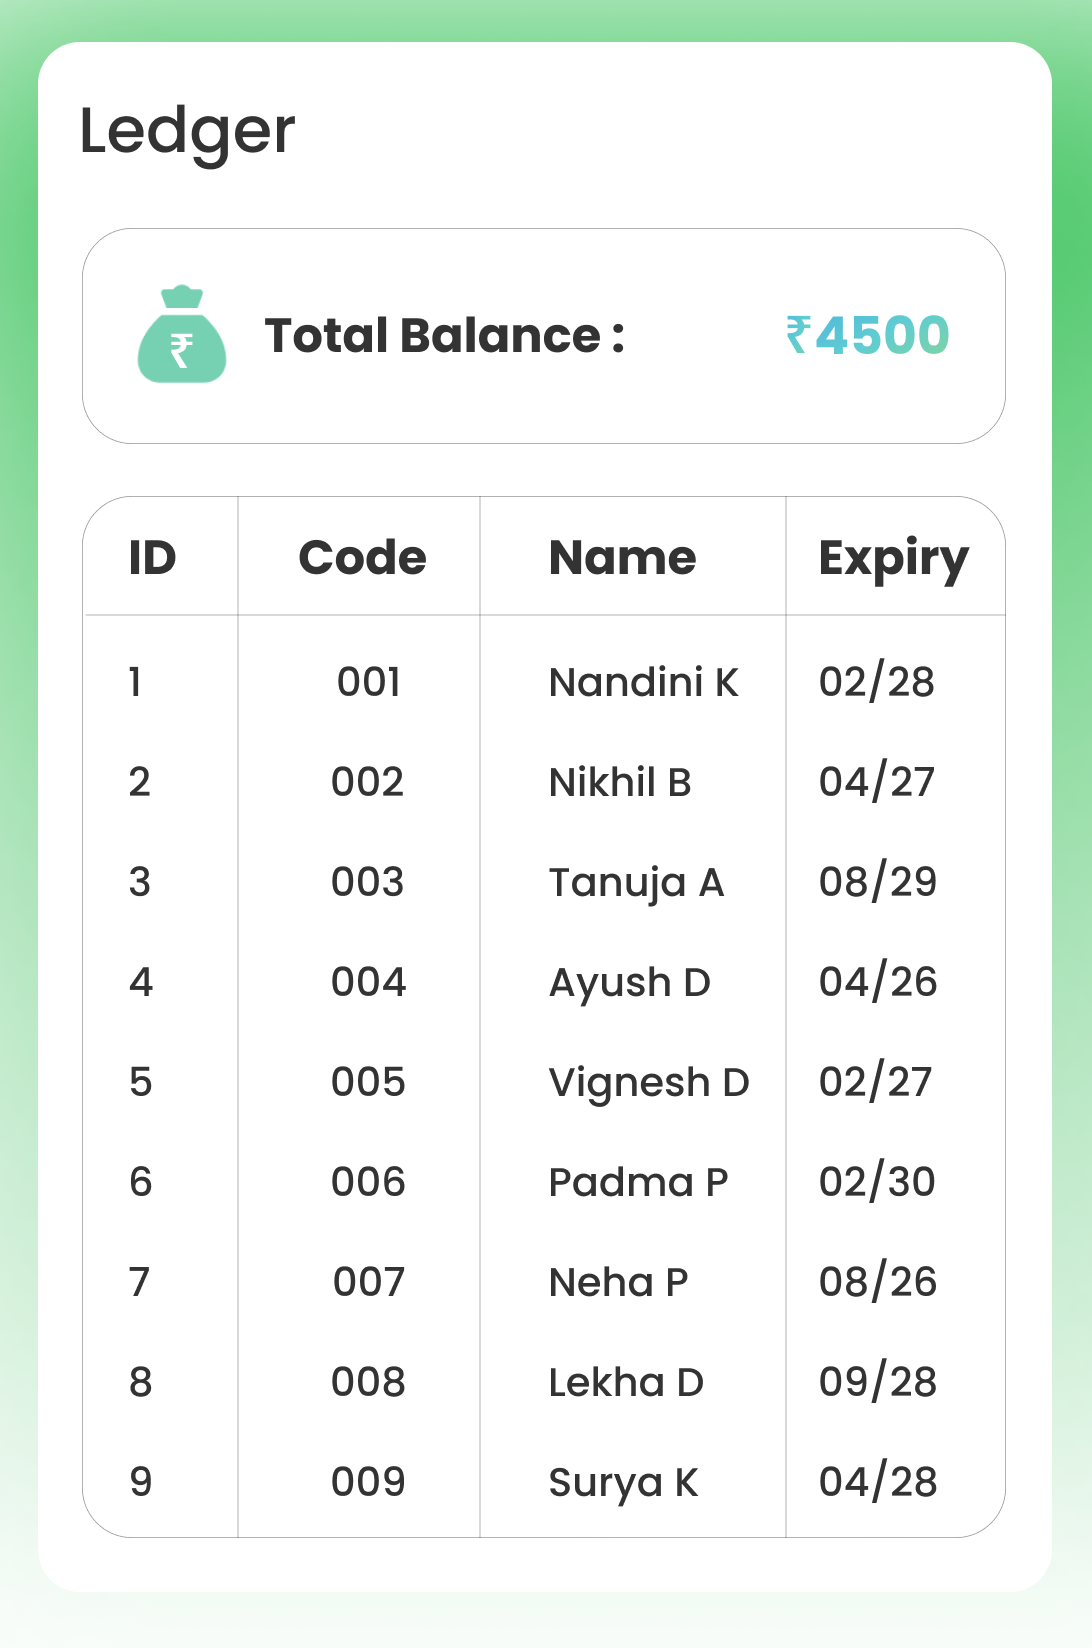Screen dimensions: 1092x1648
Task: Select the Nandini K name entry
Action: point(643,683)
